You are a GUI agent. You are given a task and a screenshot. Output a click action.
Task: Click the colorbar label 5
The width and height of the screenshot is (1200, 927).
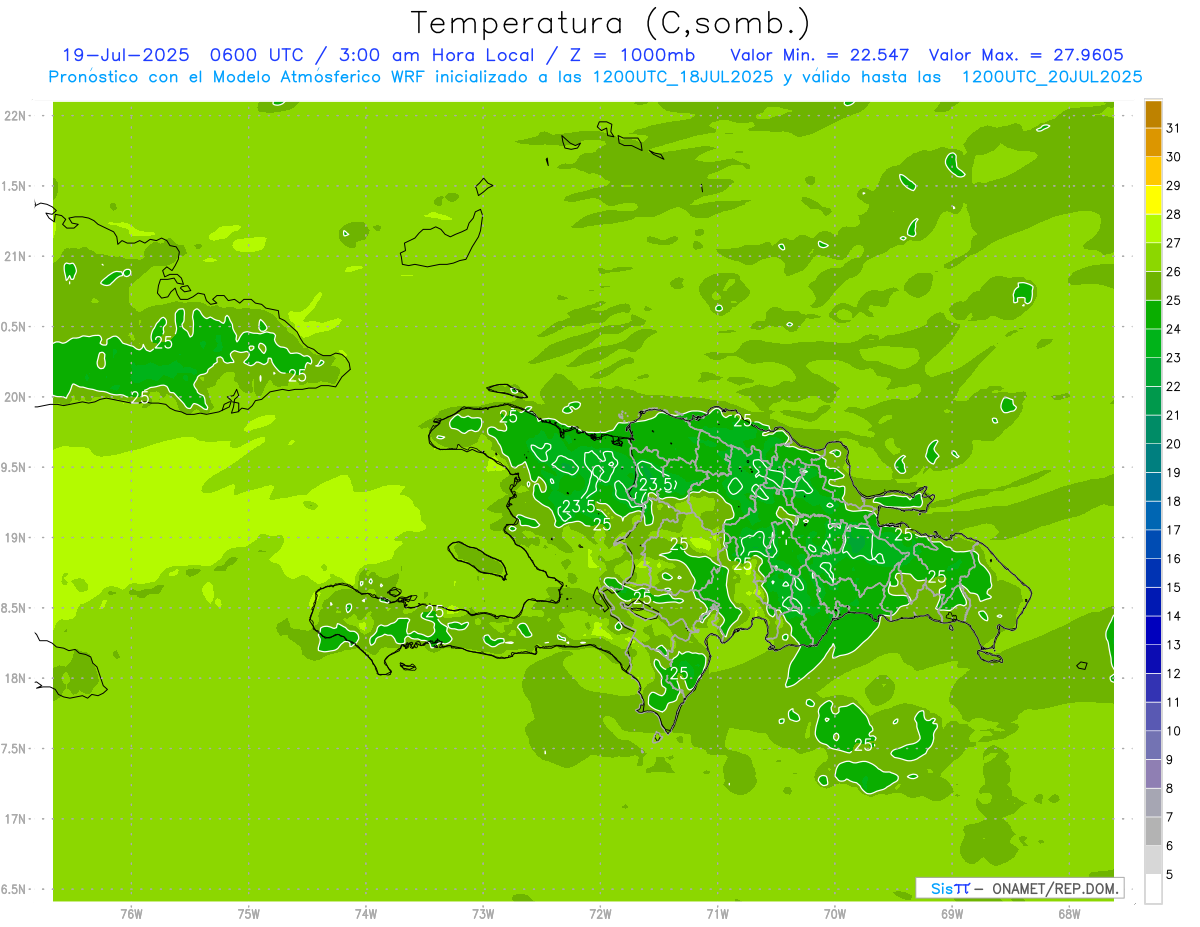[1170, 874]
